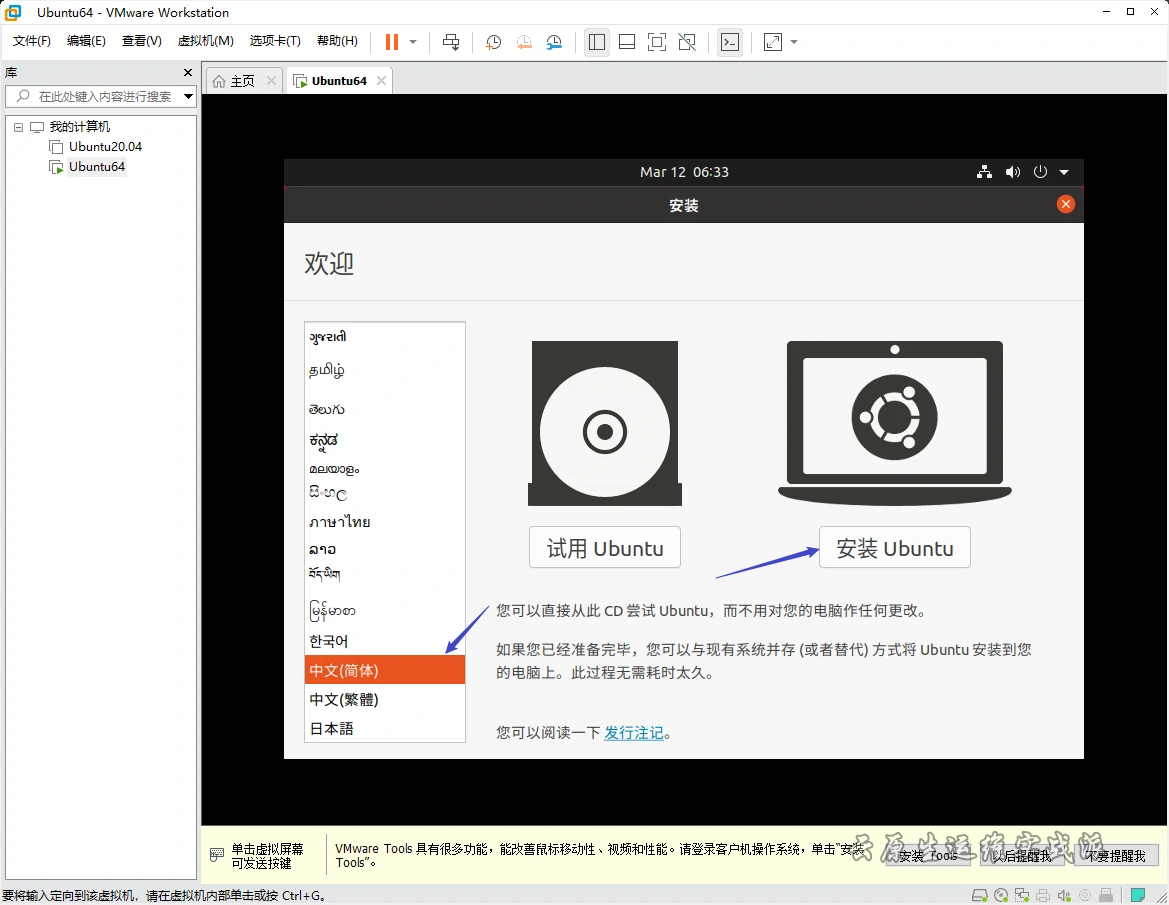Open the stretch display options dropdown

click(794, 42)
